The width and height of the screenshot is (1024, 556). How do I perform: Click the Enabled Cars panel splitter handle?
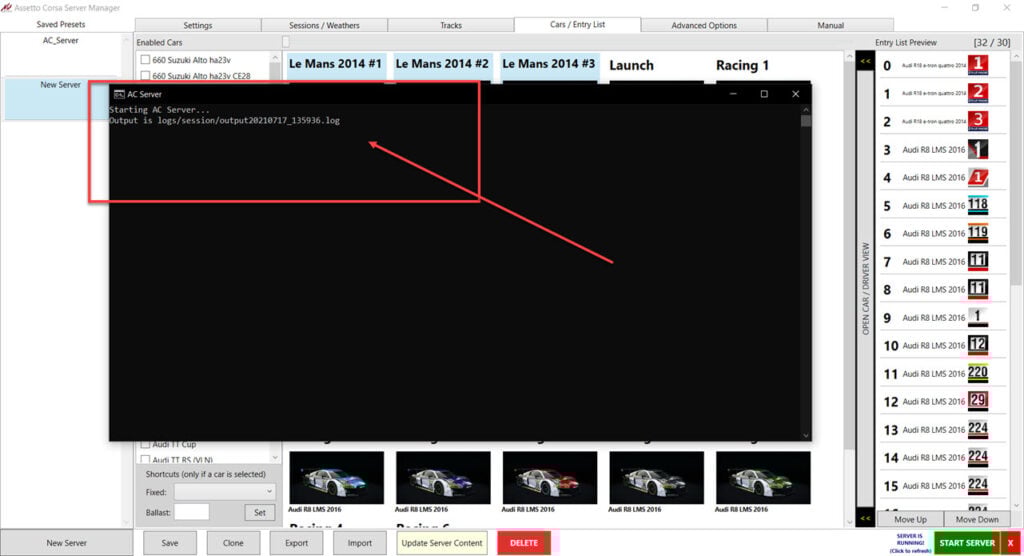click(285, 42)
